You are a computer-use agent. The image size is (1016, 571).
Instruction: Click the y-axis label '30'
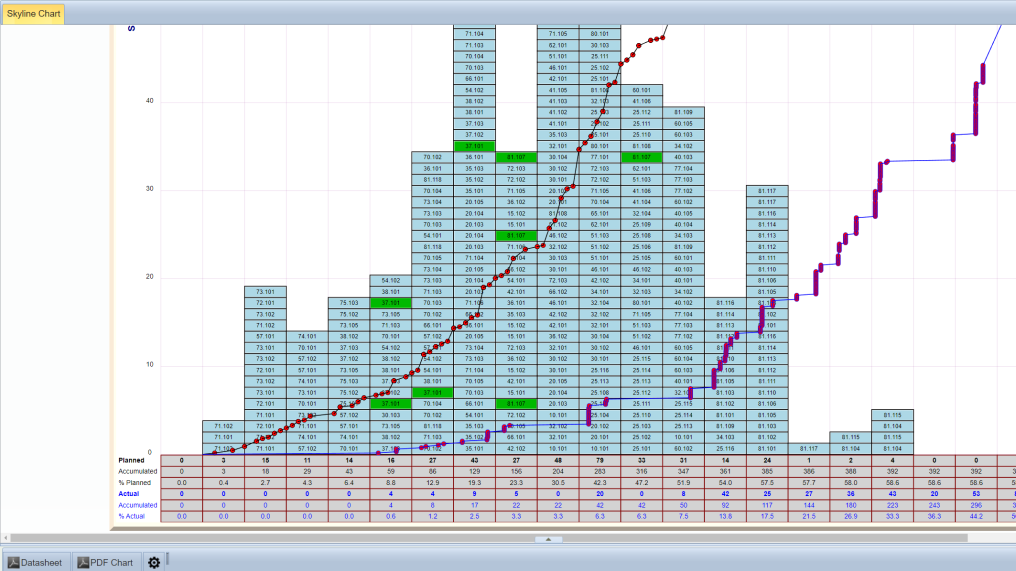(150, 189)
